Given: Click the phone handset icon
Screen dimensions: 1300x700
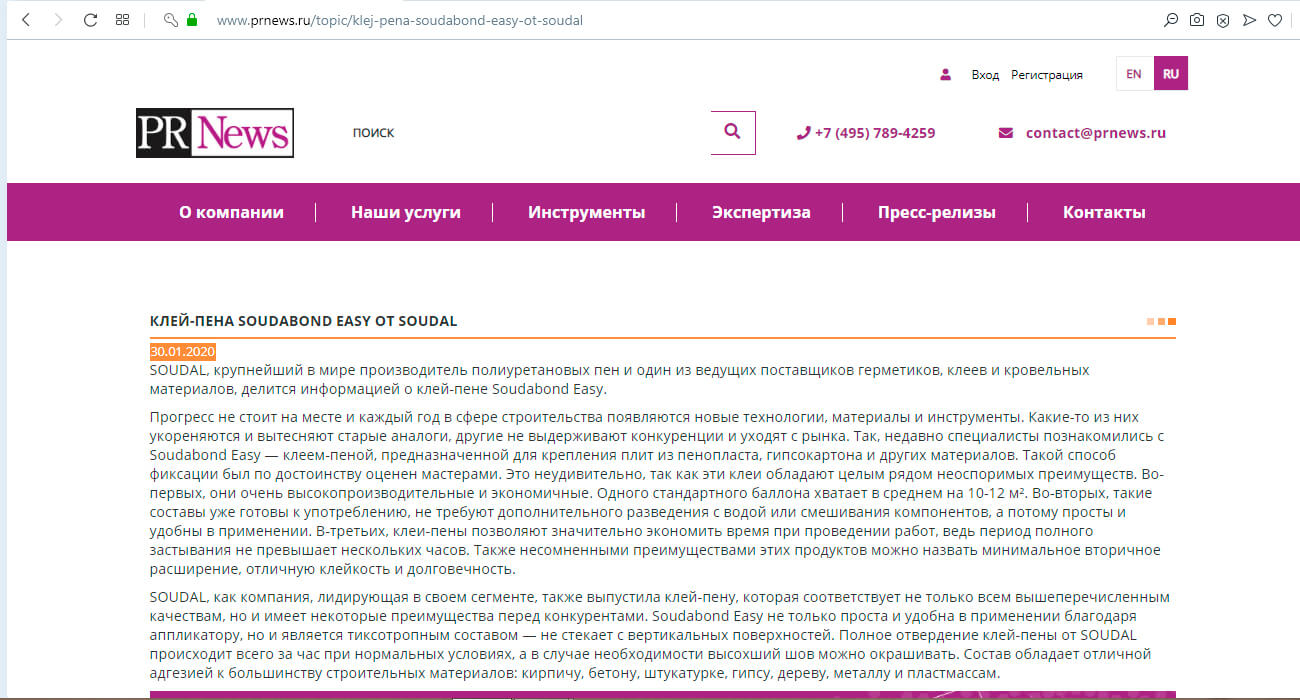Looking at the screenshot, I should point(803,133).
